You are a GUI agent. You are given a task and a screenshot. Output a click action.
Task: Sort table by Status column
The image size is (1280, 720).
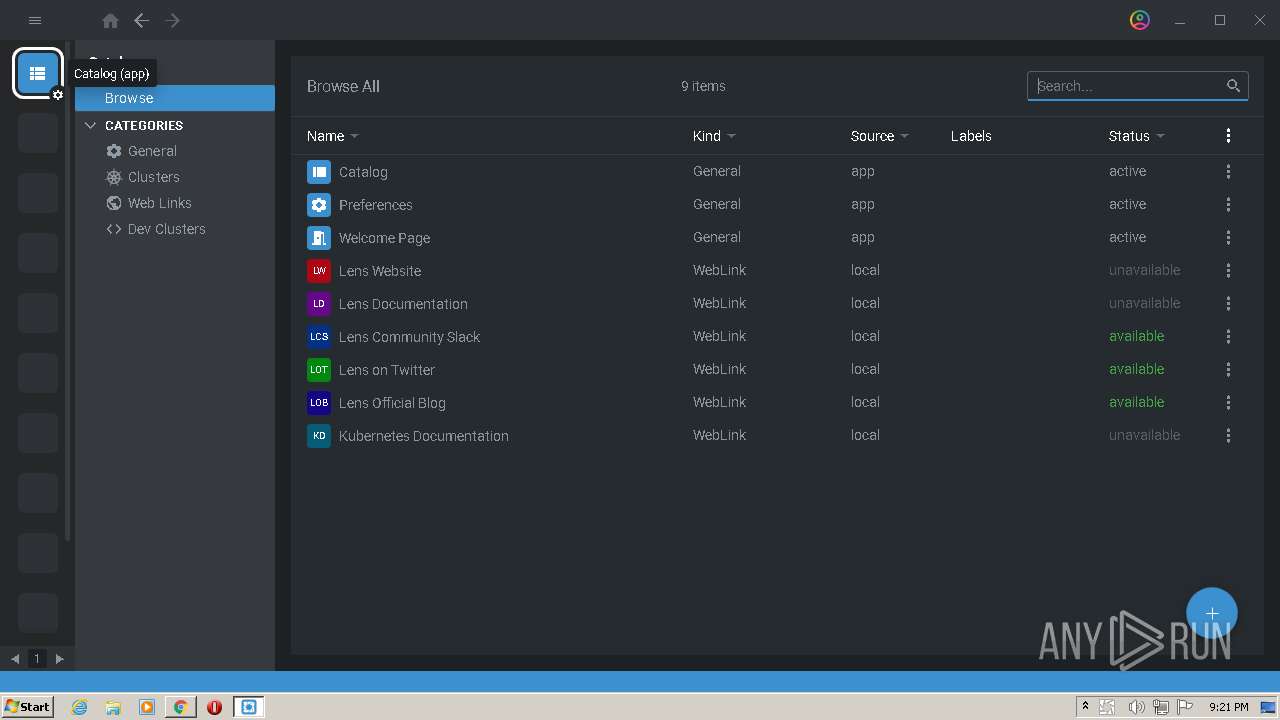point(1136,136)
